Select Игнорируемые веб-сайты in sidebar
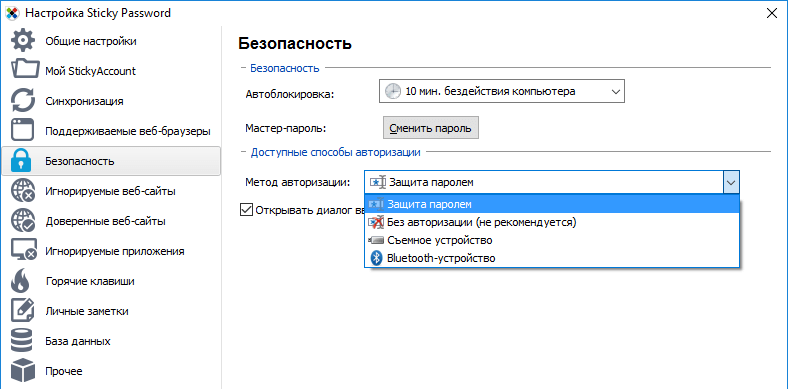Screen dimensions: 788x389 (111, 191)
